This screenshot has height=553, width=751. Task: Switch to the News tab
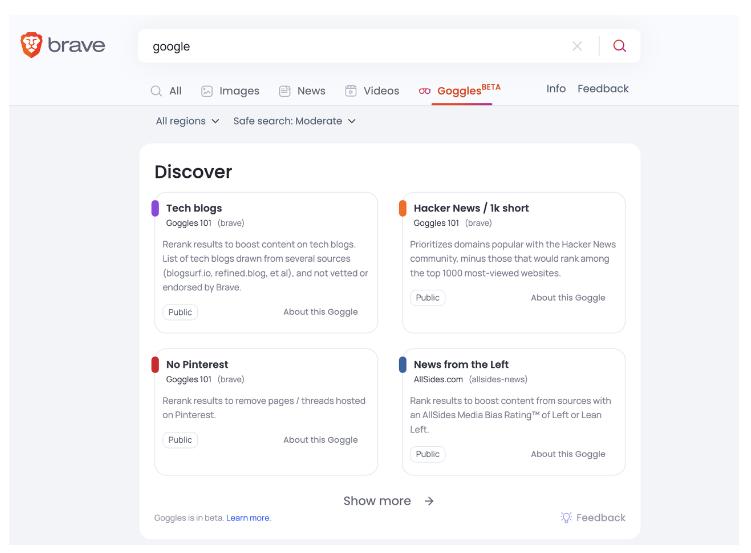tap(301, 91)
